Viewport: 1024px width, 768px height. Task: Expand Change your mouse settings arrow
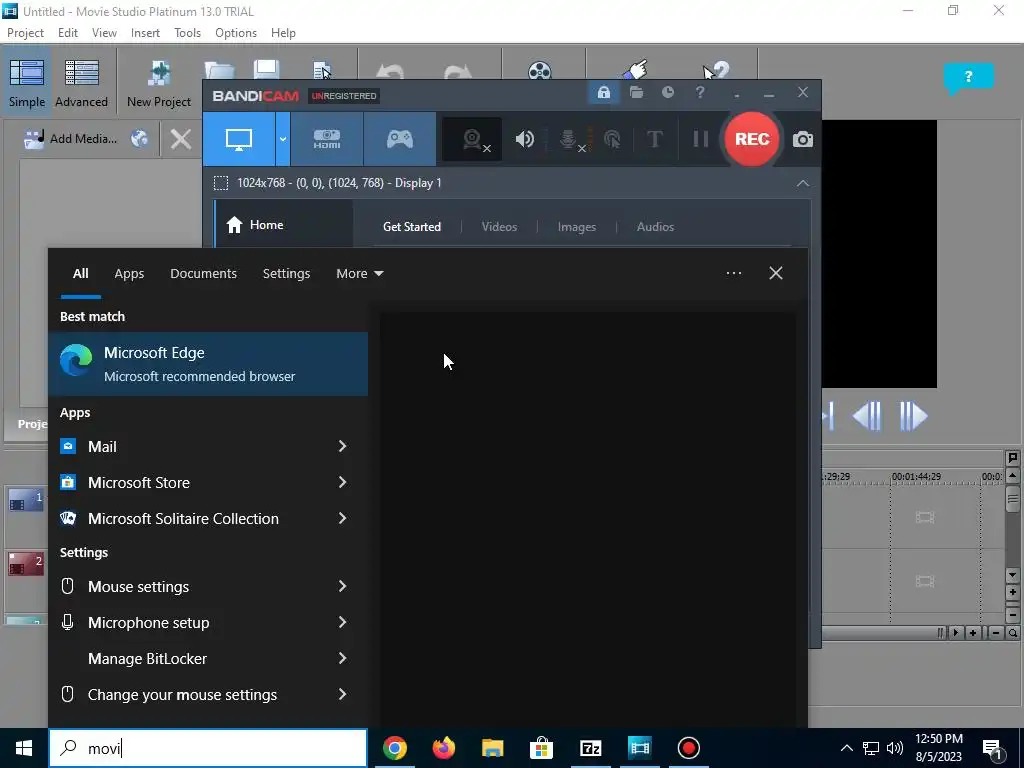(x=342, y=694)
